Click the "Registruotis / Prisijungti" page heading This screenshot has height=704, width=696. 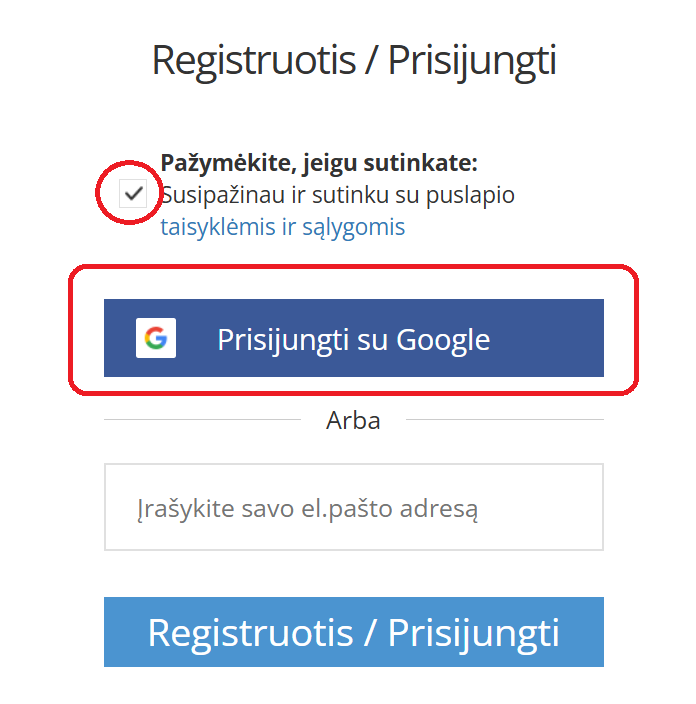[353, 61]
